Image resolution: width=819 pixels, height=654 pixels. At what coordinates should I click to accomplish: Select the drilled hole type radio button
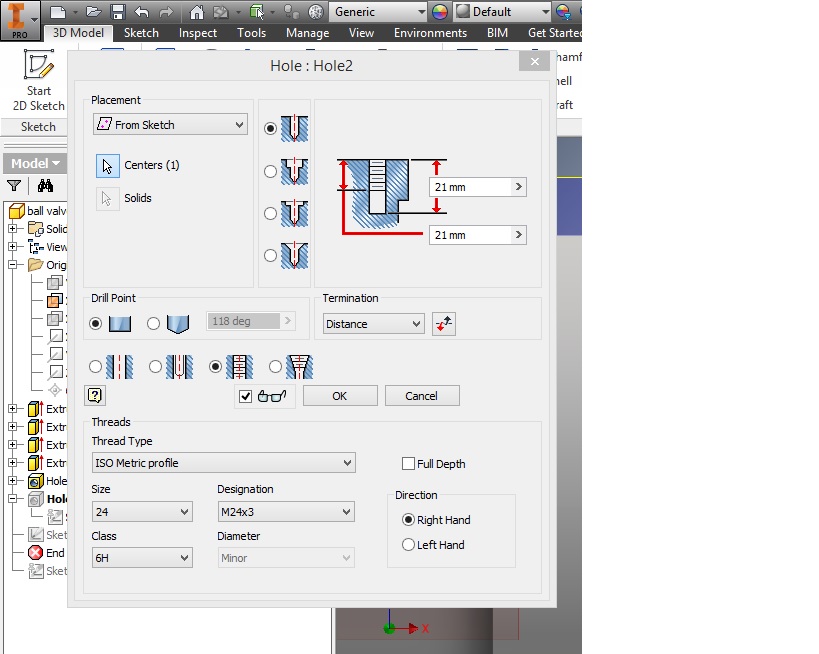click(270, 129)
